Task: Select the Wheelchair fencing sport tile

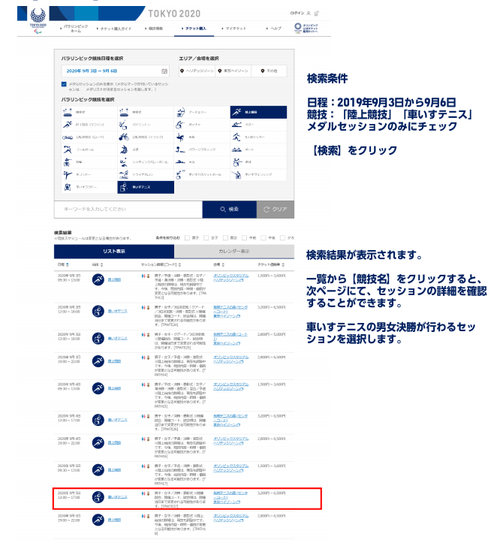Action: [x=258, y=175]
